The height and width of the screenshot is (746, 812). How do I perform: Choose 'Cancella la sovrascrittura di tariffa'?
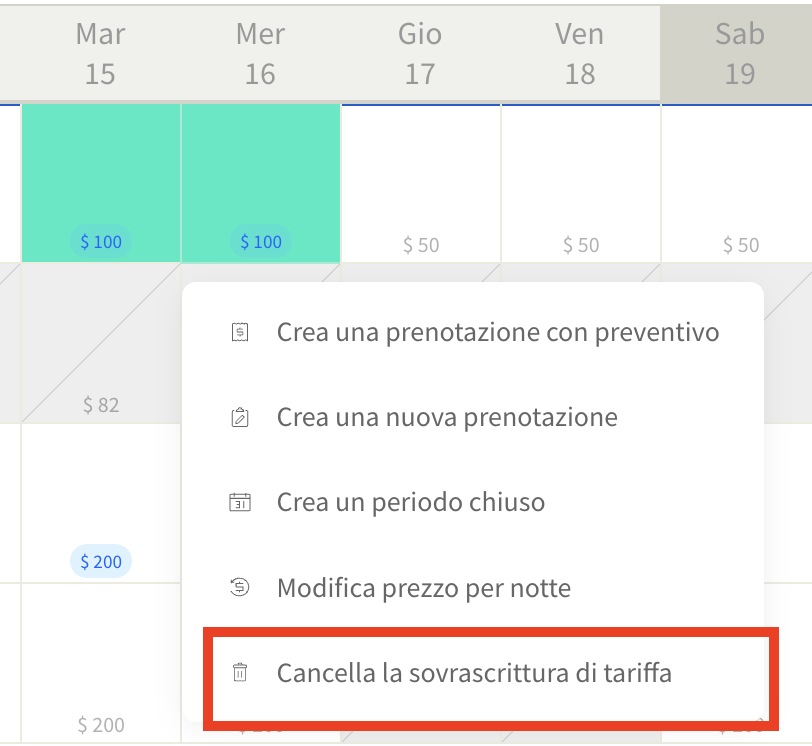point(474,673)
